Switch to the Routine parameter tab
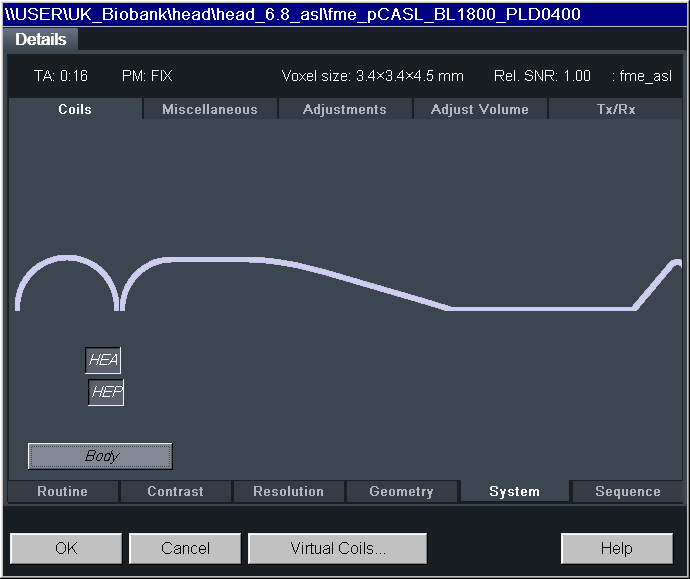 63,492
